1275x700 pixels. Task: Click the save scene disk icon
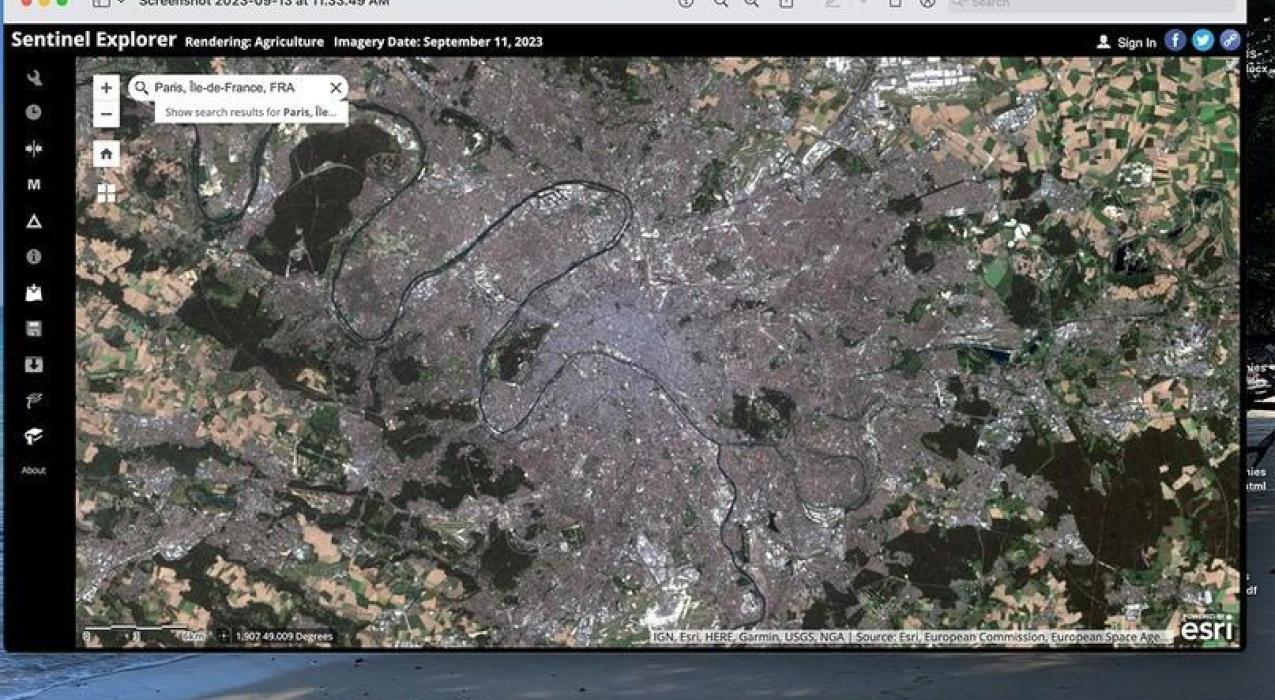point(33,328)
